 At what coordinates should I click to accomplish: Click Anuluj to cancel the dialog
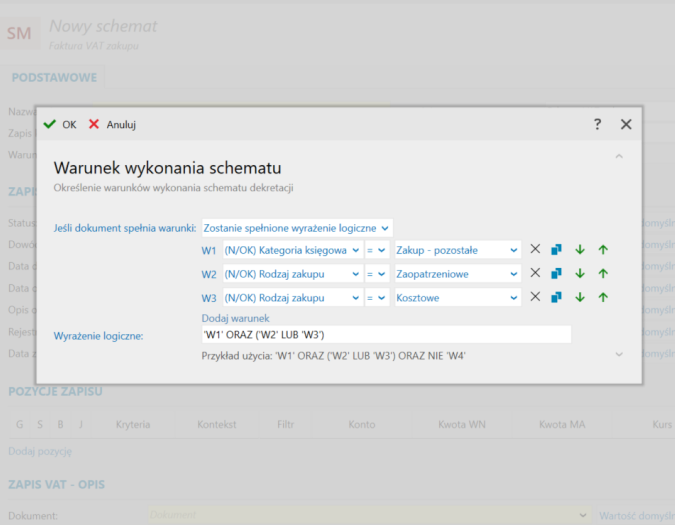[112, 125]
